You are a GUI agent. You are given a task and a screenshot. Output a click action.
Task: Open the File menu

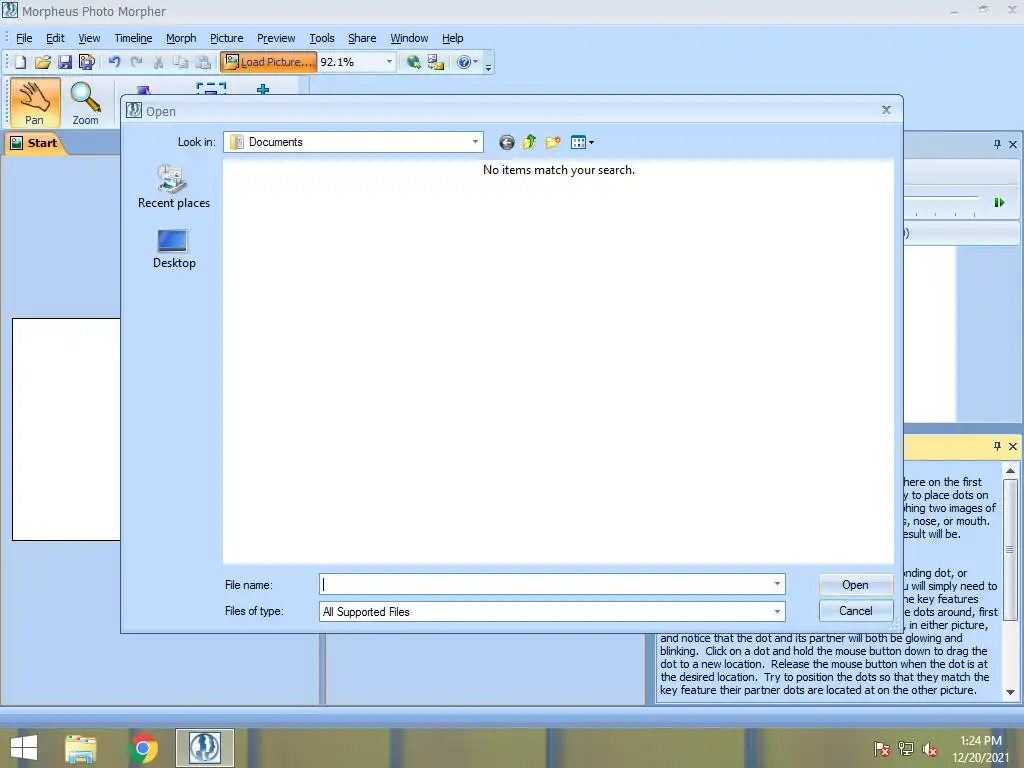point(24,38)
